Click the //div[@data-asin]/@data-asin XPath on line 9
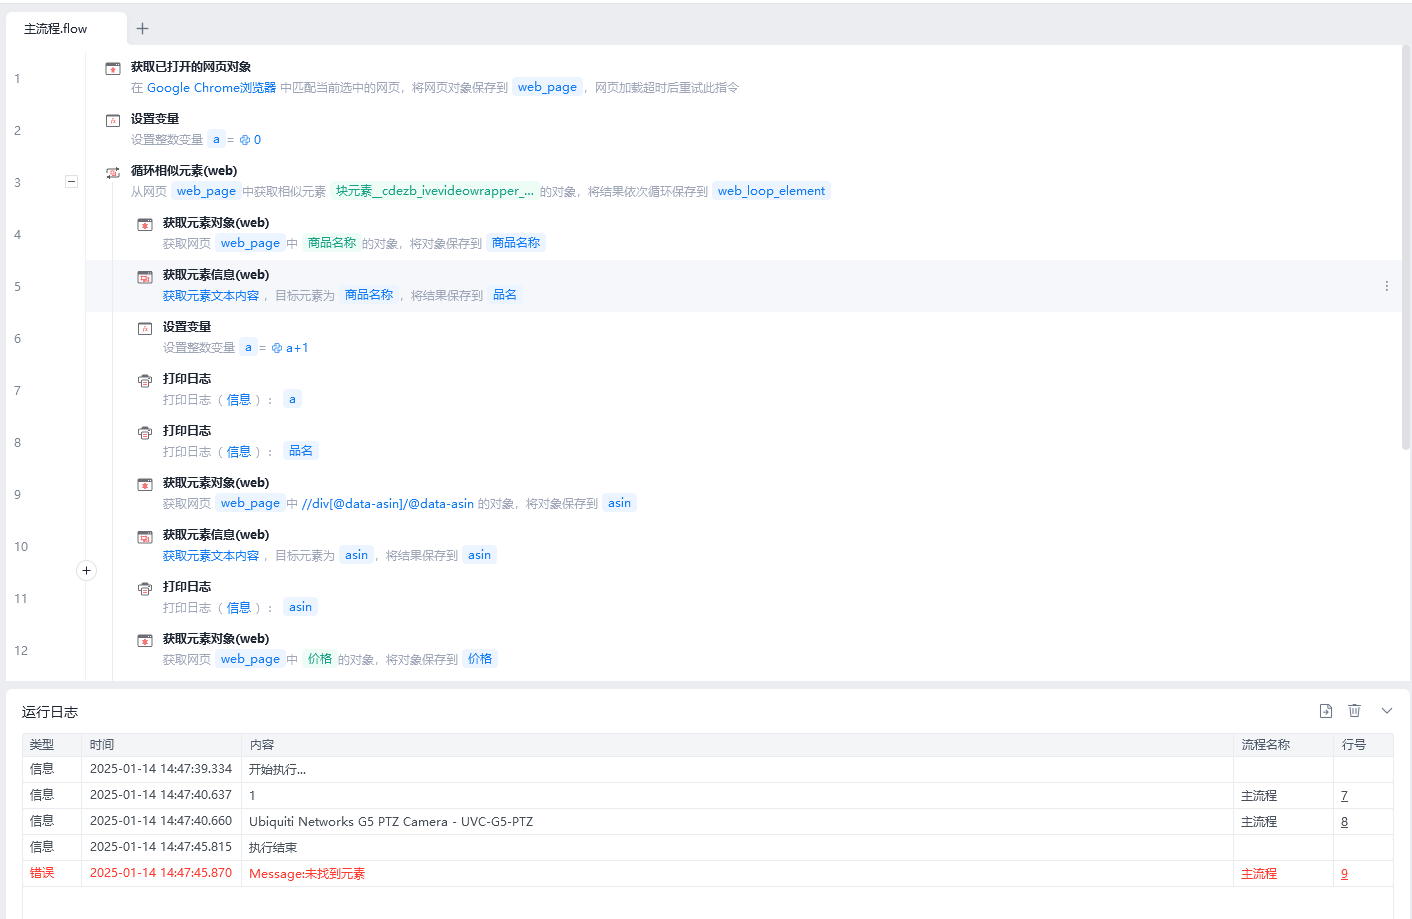The width and height of the screenshot is (1412, 919). [388, 504]
